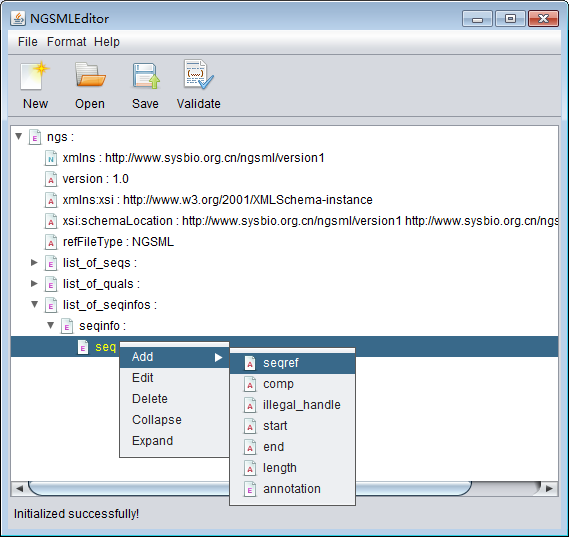The height and width of the screenshot is (537, 569).
Task: Select the seqref attribute icon in submenu
Action: click(250, 363)
